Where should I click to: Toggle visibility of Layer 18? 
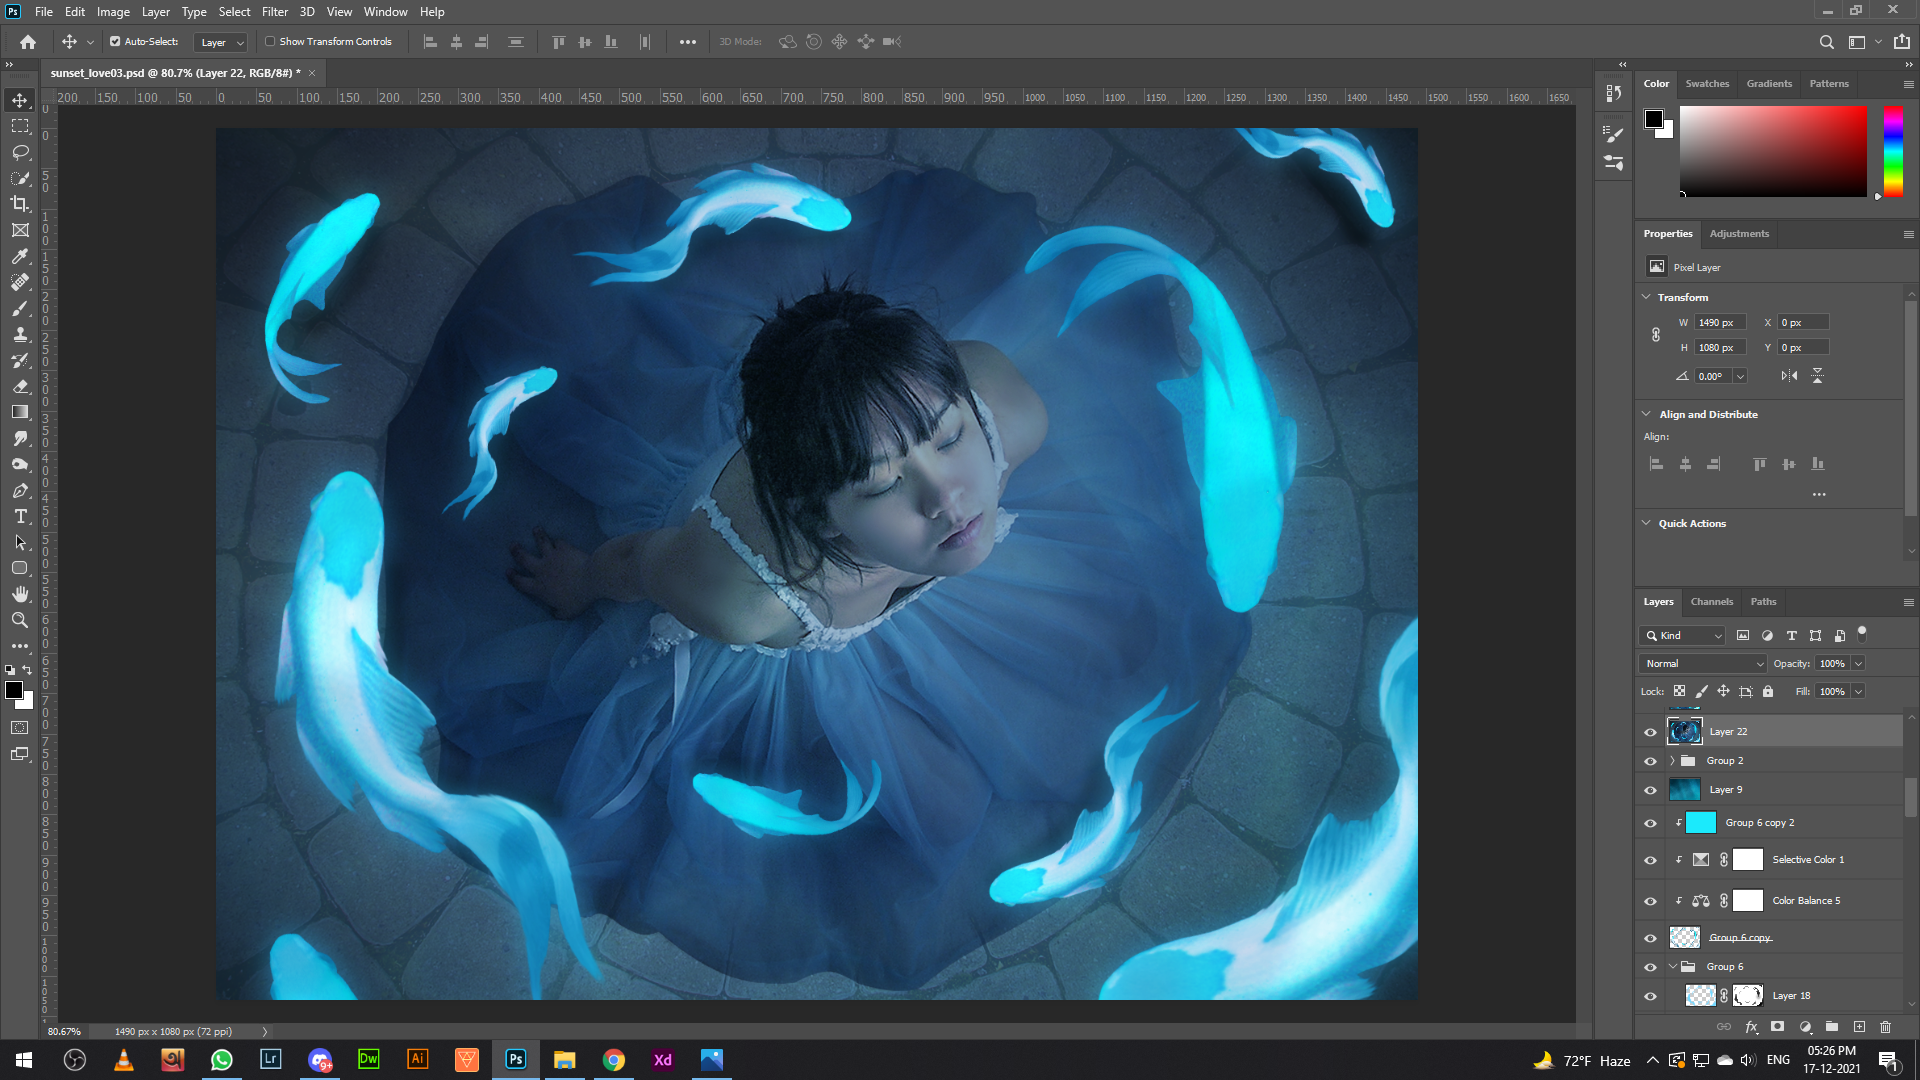[x=1650, y=996]
